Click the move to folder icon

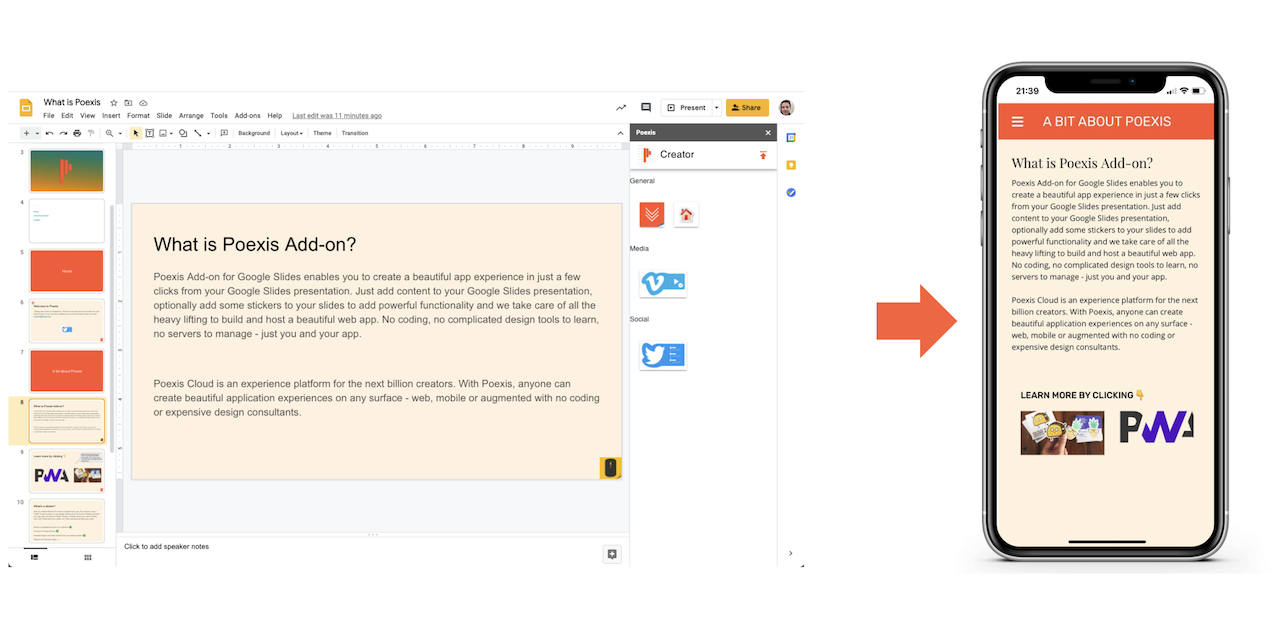point(128,103)
